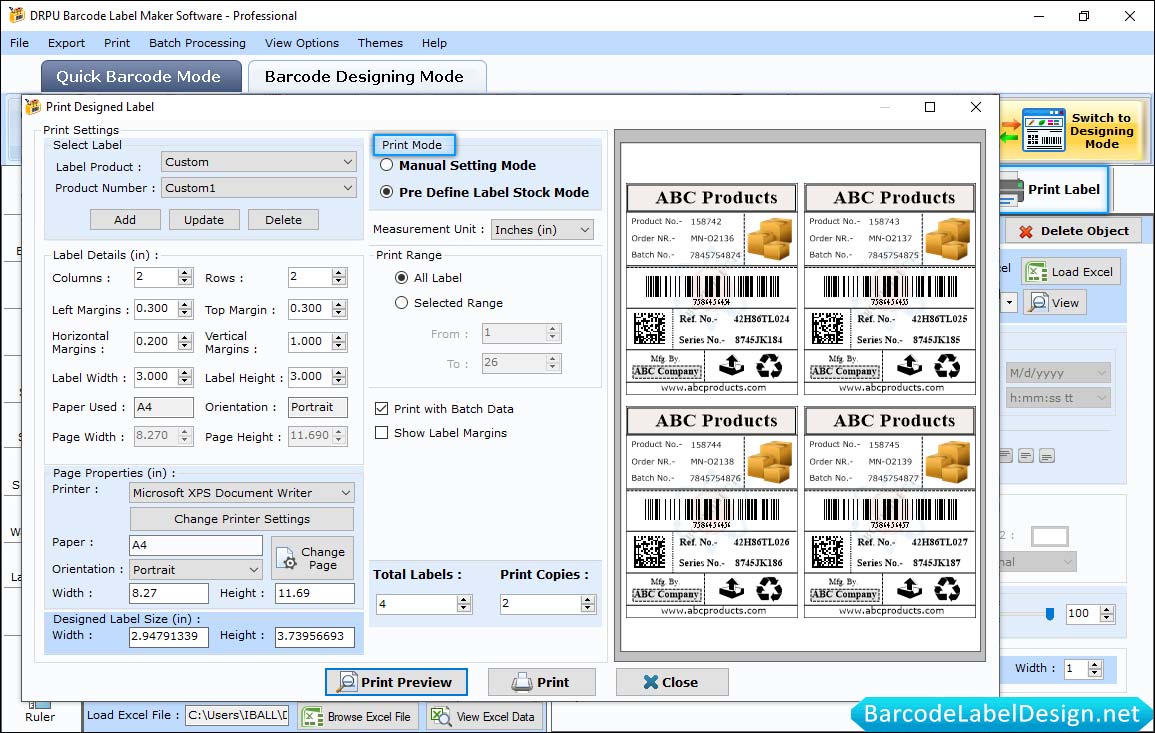Select Manual Setting Mode

pos(386,166)
